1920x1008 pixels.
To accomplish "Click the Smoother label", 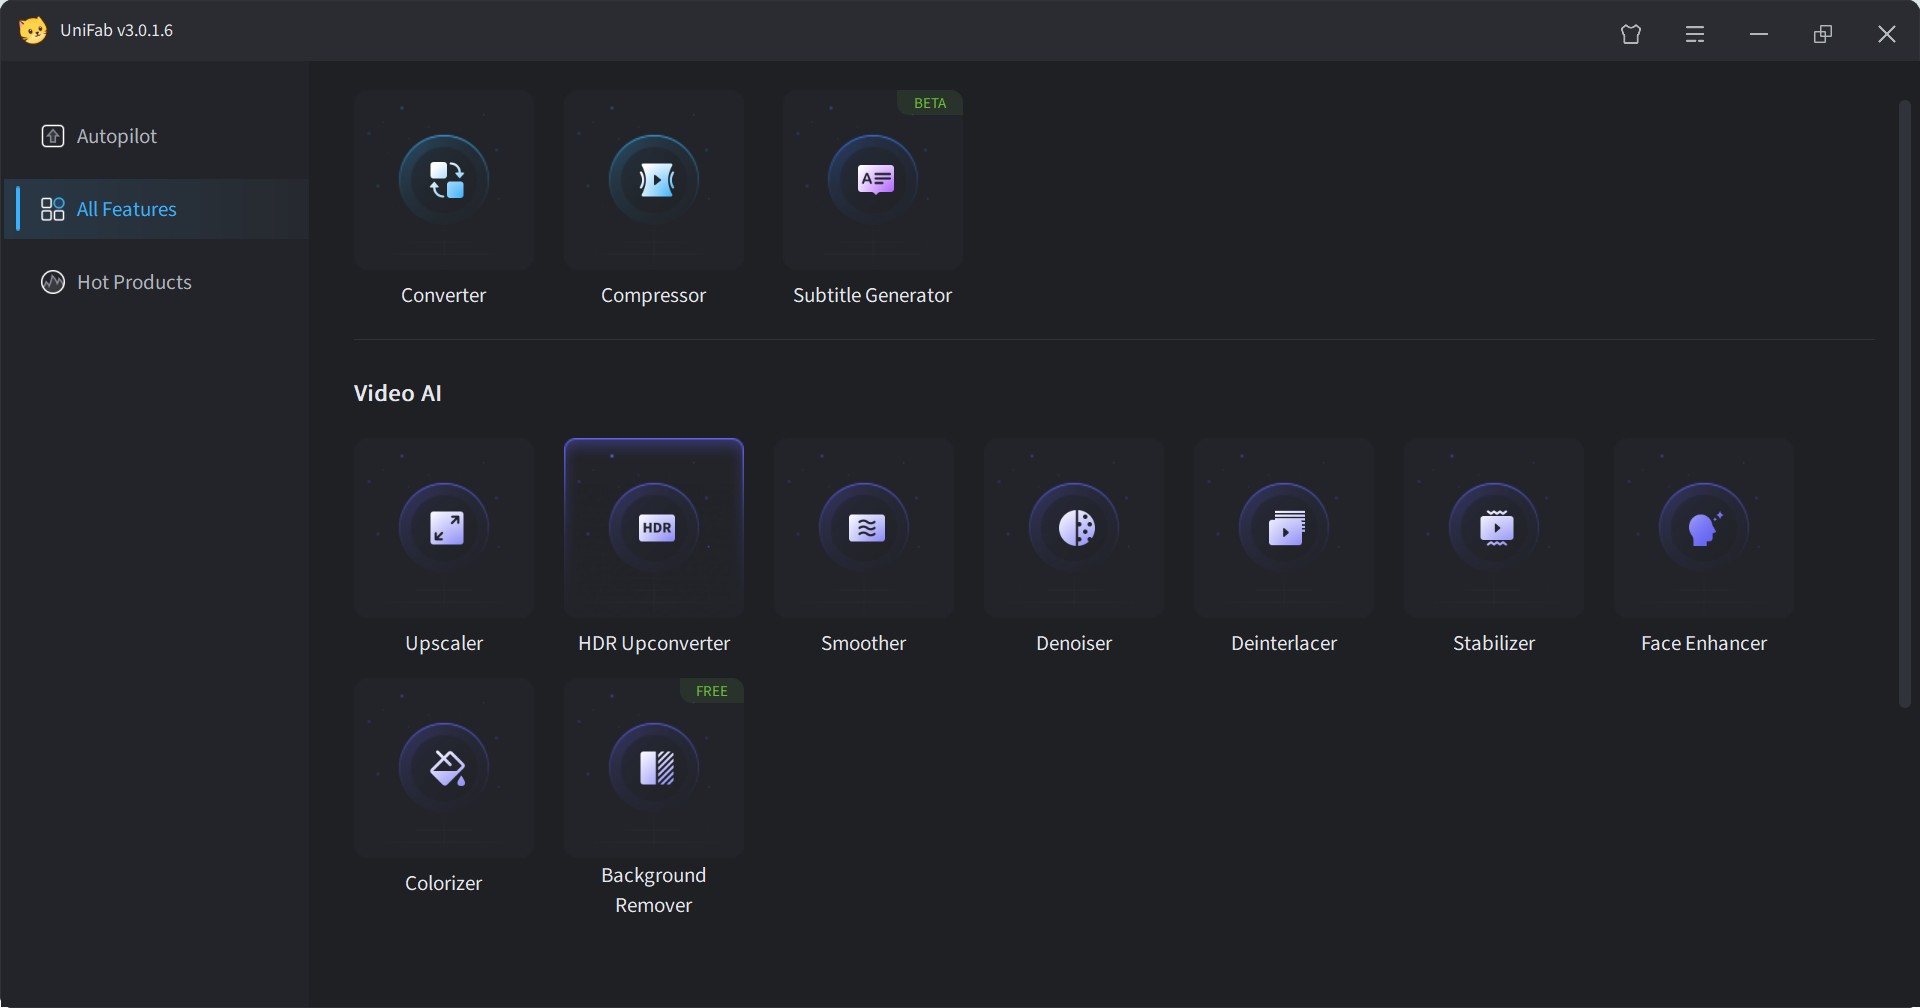I will [864, 643].
